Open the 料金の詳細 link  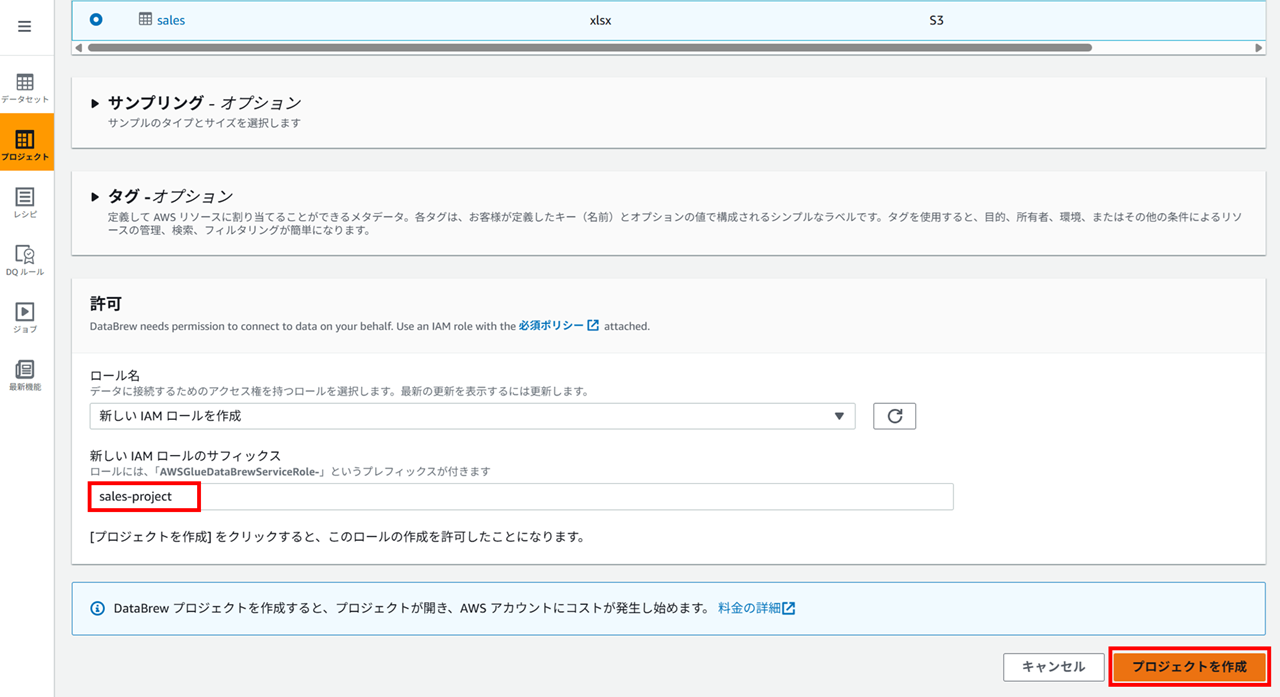[x=756, y=608]
